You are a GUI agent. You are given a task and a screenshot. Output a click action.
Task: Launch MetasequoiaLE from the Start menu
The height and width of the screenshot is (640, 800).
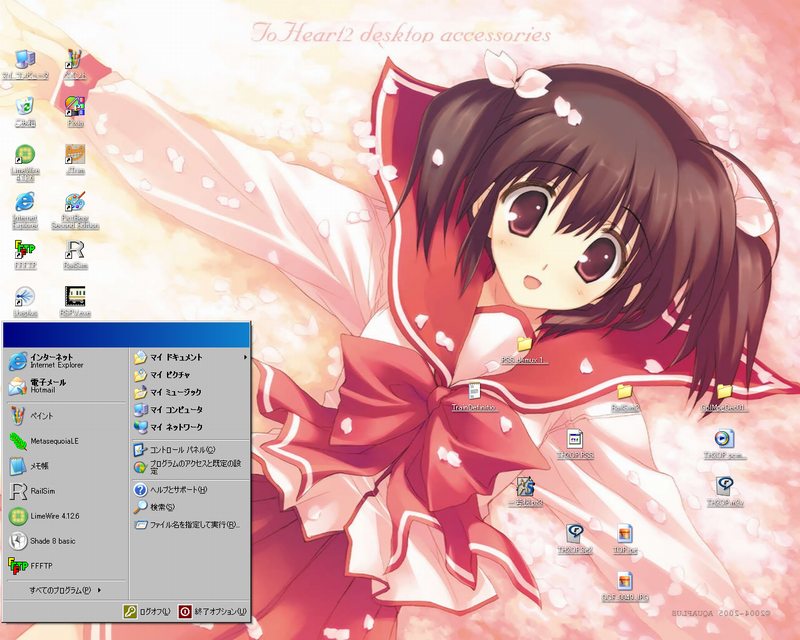[x=66, y=441]
